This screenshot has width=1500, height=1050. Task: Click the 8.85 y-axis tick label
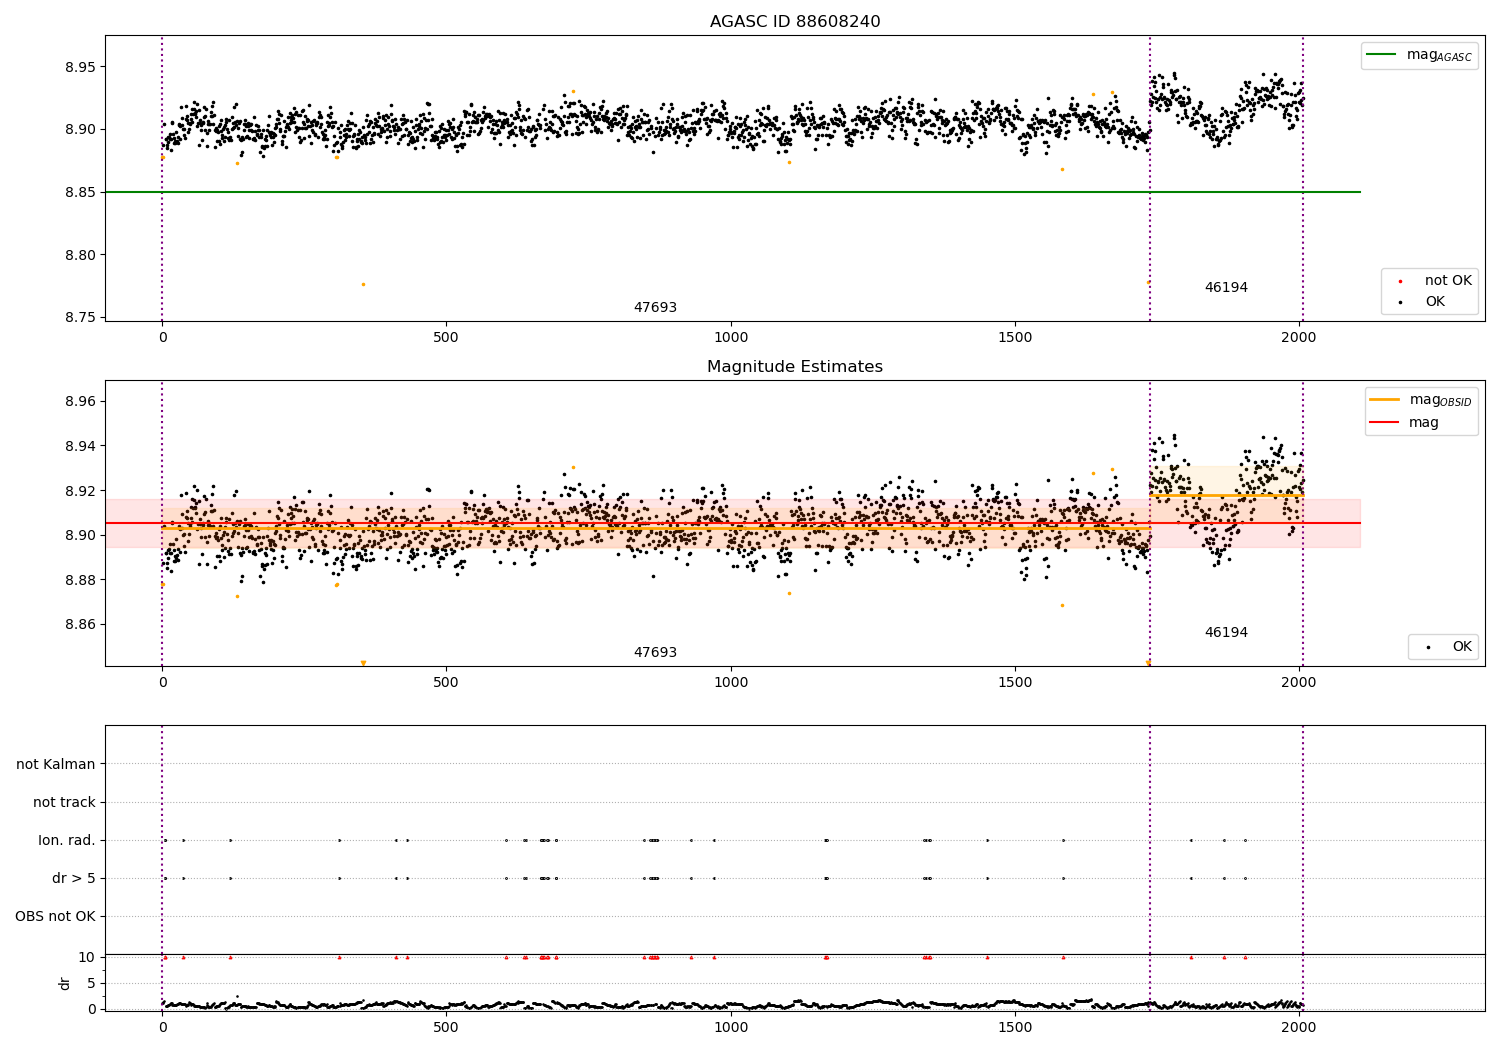81,192
